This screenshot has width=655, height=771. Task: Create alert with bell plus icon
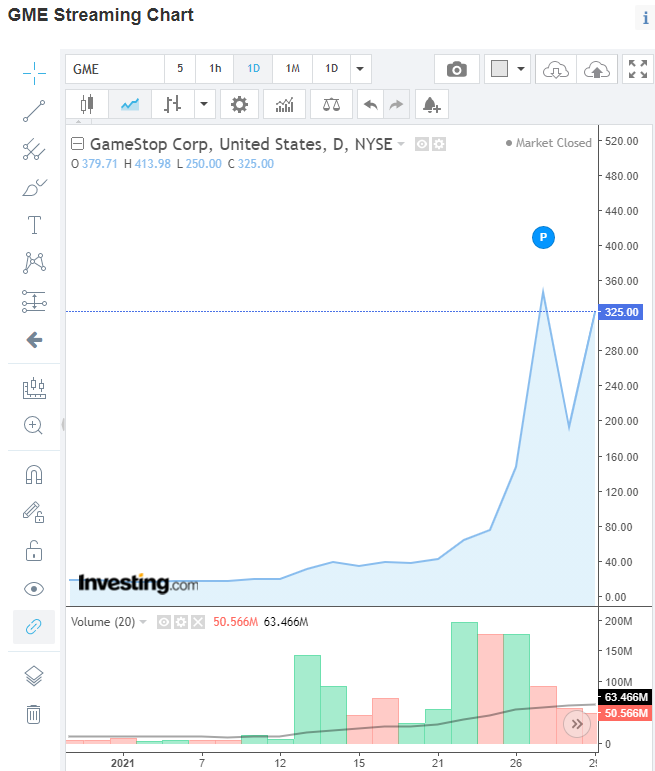(x=432, y=104)
